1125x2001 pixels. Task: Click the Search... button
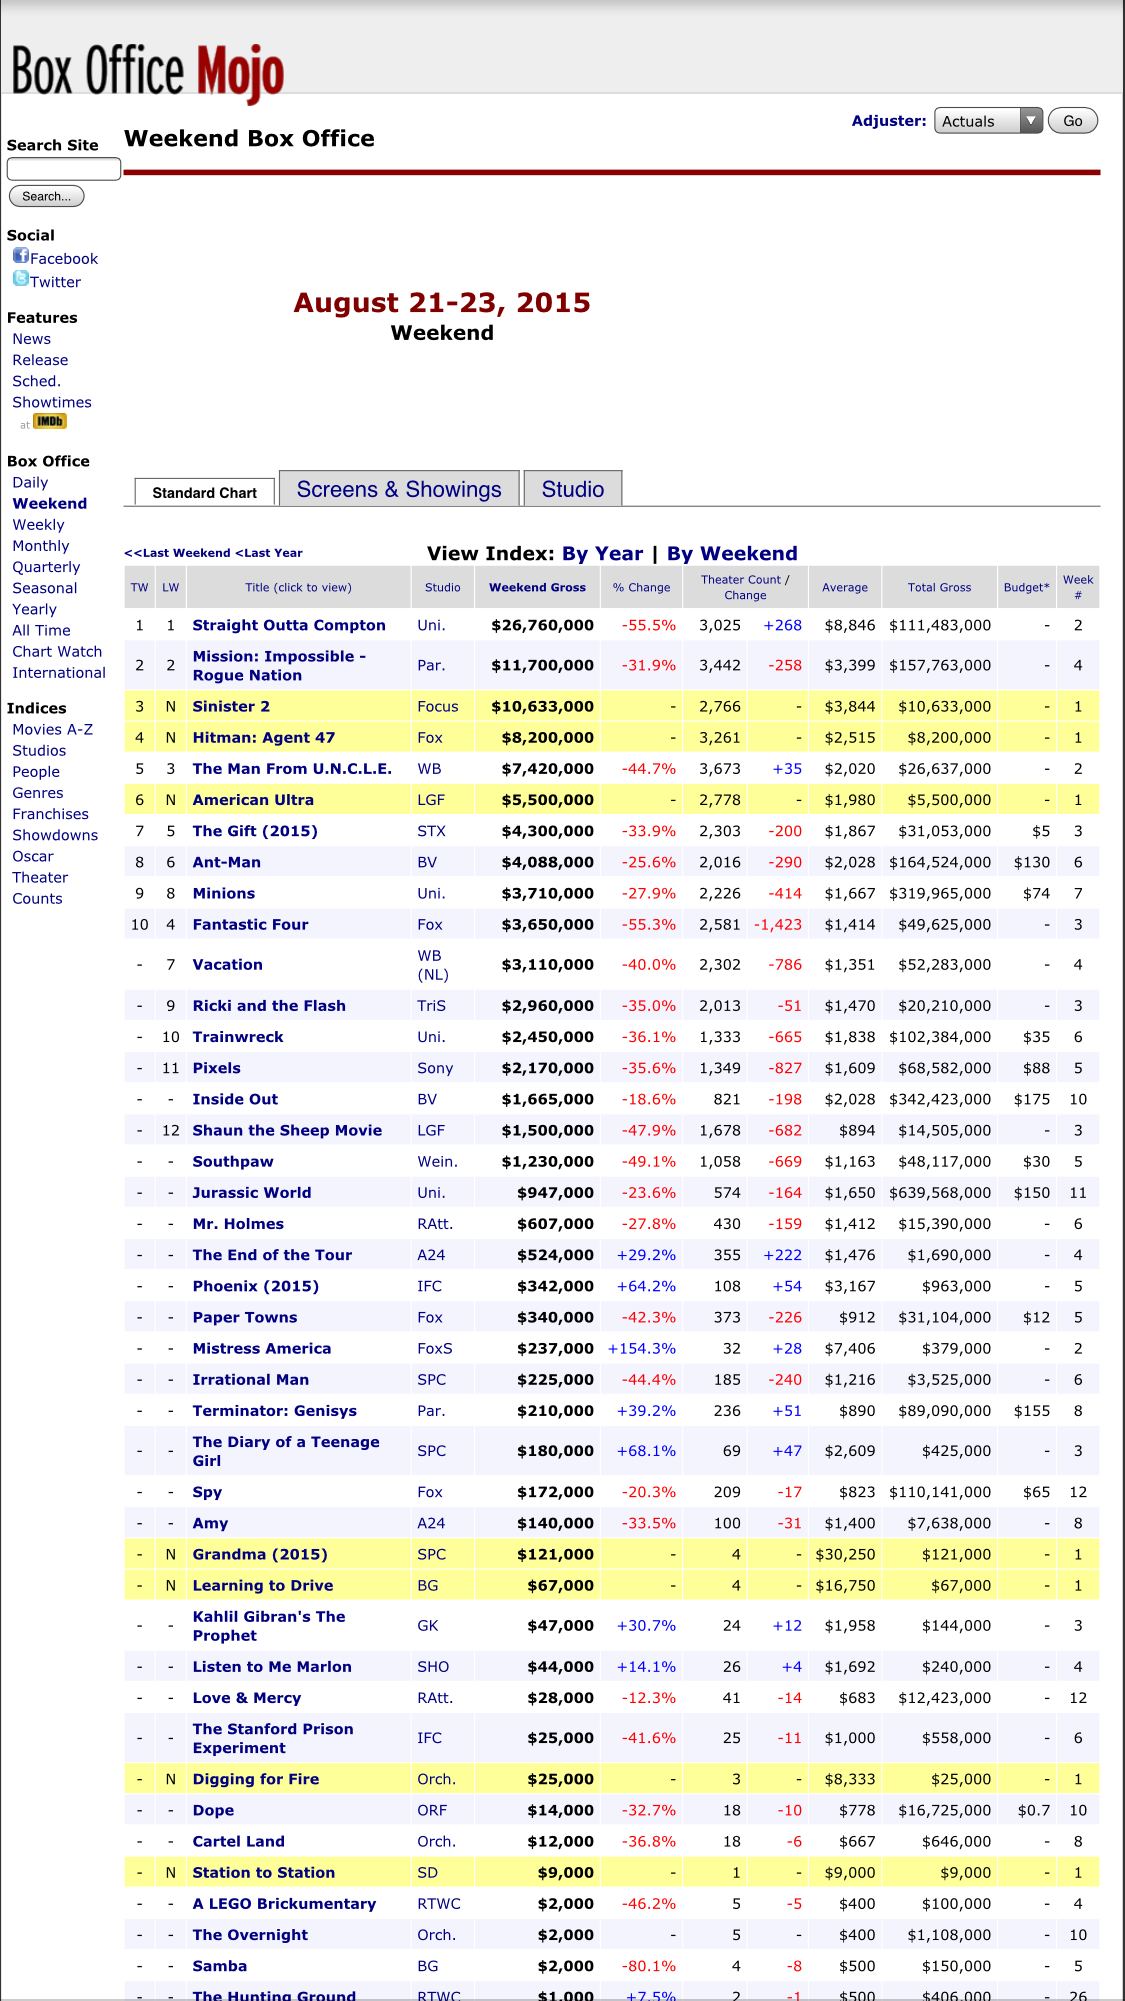46,196
